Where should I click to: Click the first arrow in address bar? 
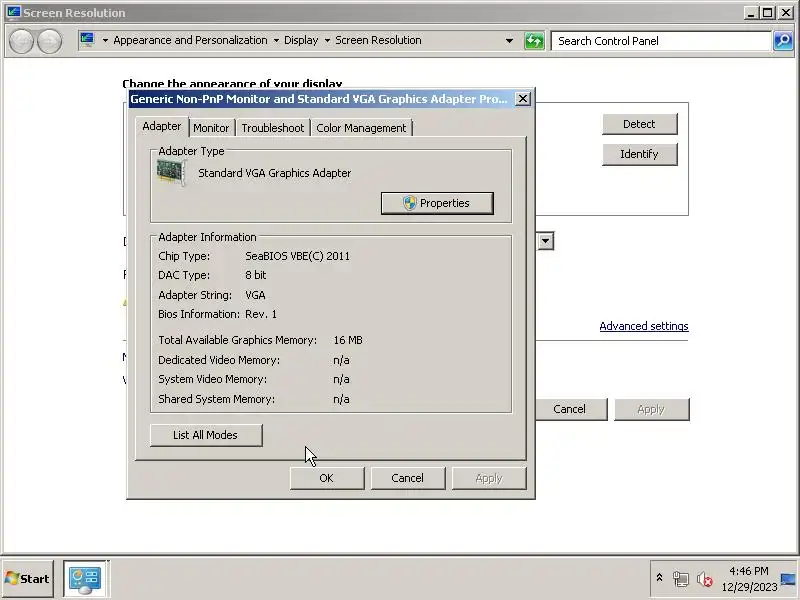coord(105,40)
